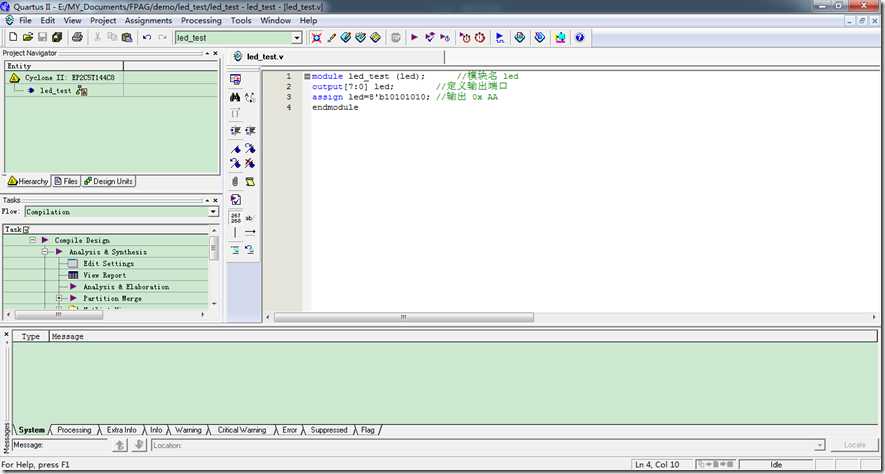This screenshot has height=474, width=885.
Task: Close the Project Navigator panel
Action: pos(216,53)
